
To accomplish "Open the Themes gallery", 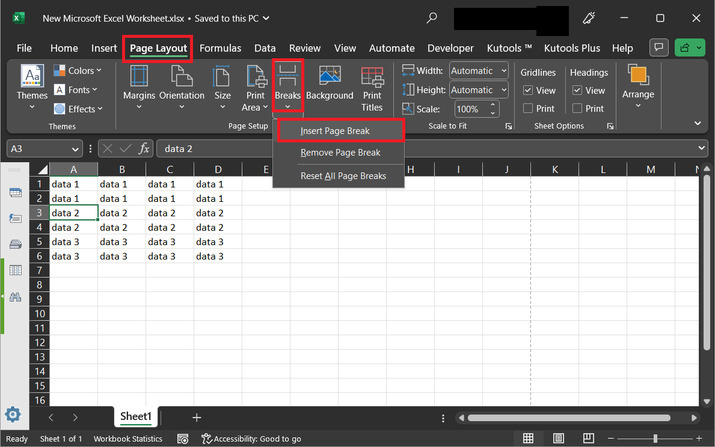I will (32, 88).
